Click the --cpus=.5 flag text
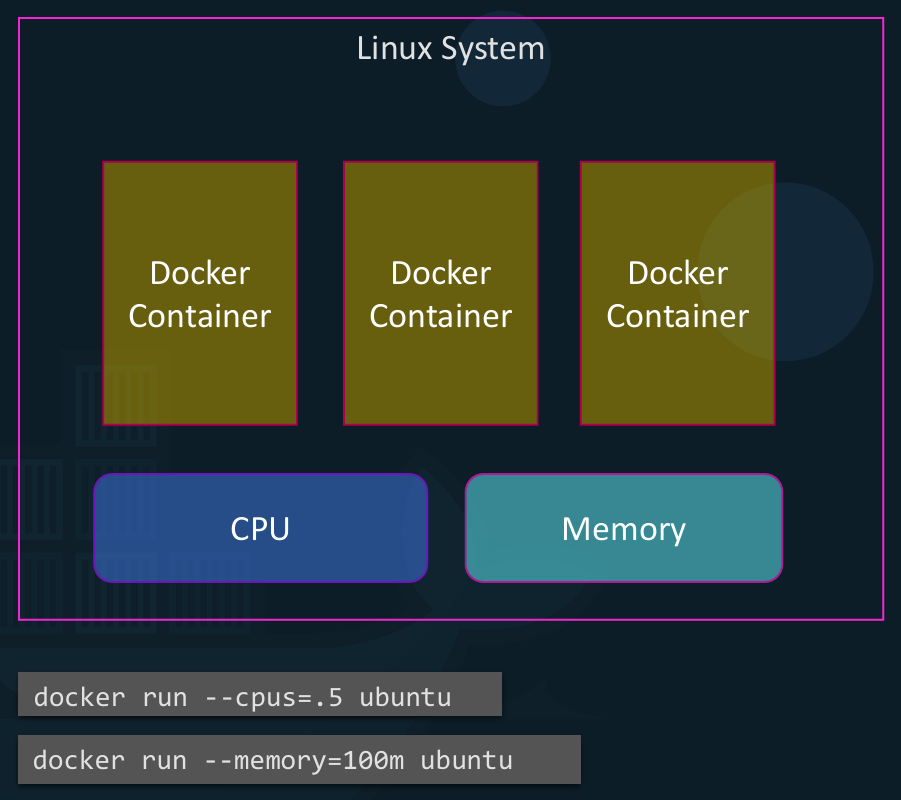901x800 pixels. click(x=275, y=697)
